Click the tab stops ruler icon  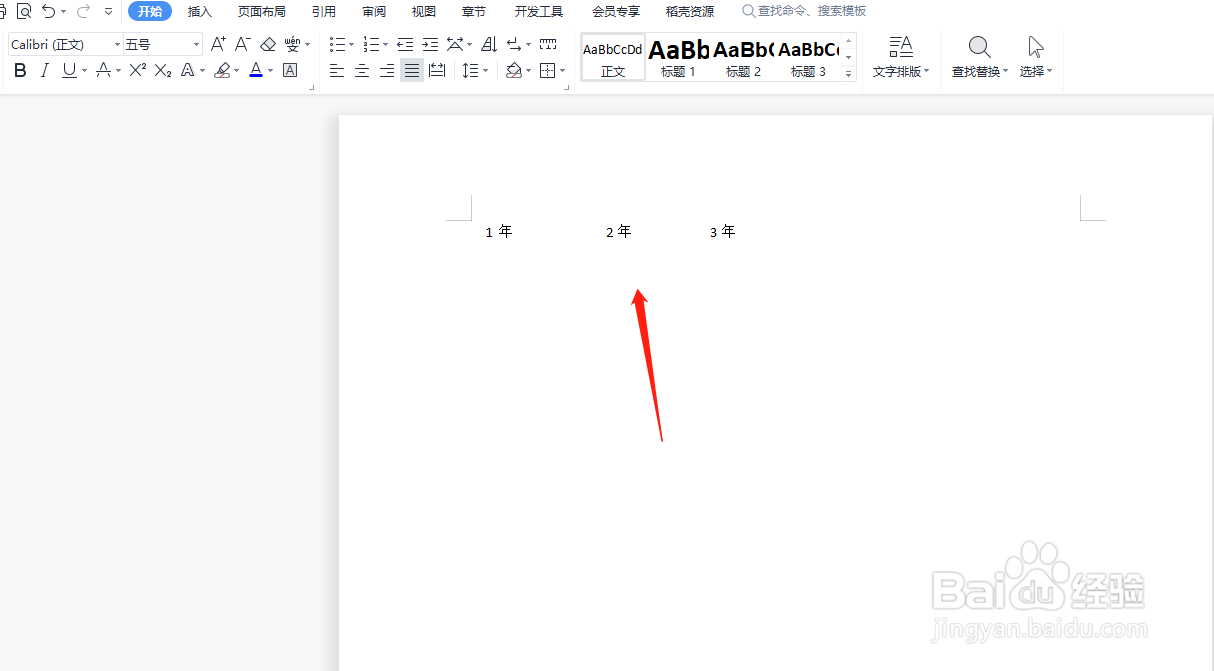point(548,44)
